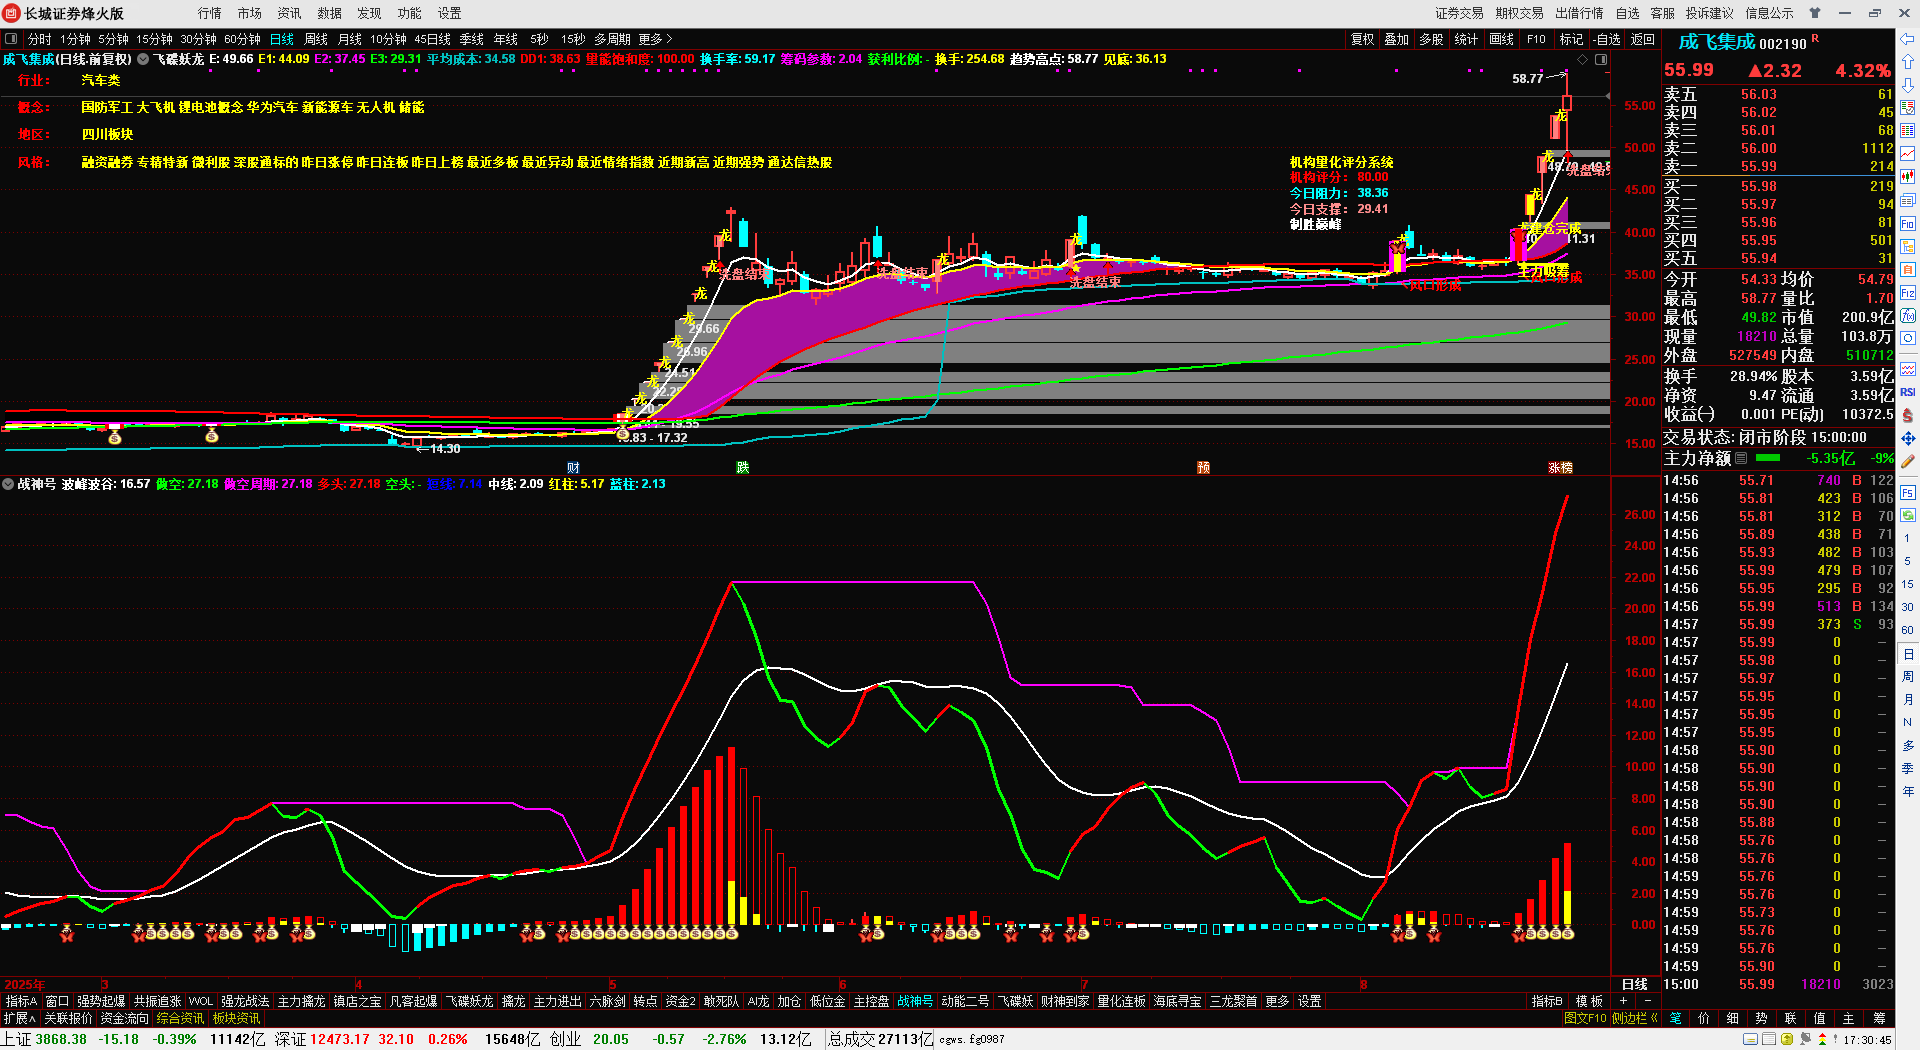Click the 自选 option in the top bar
The image size is (1920, 1050).
point(1628,13)
